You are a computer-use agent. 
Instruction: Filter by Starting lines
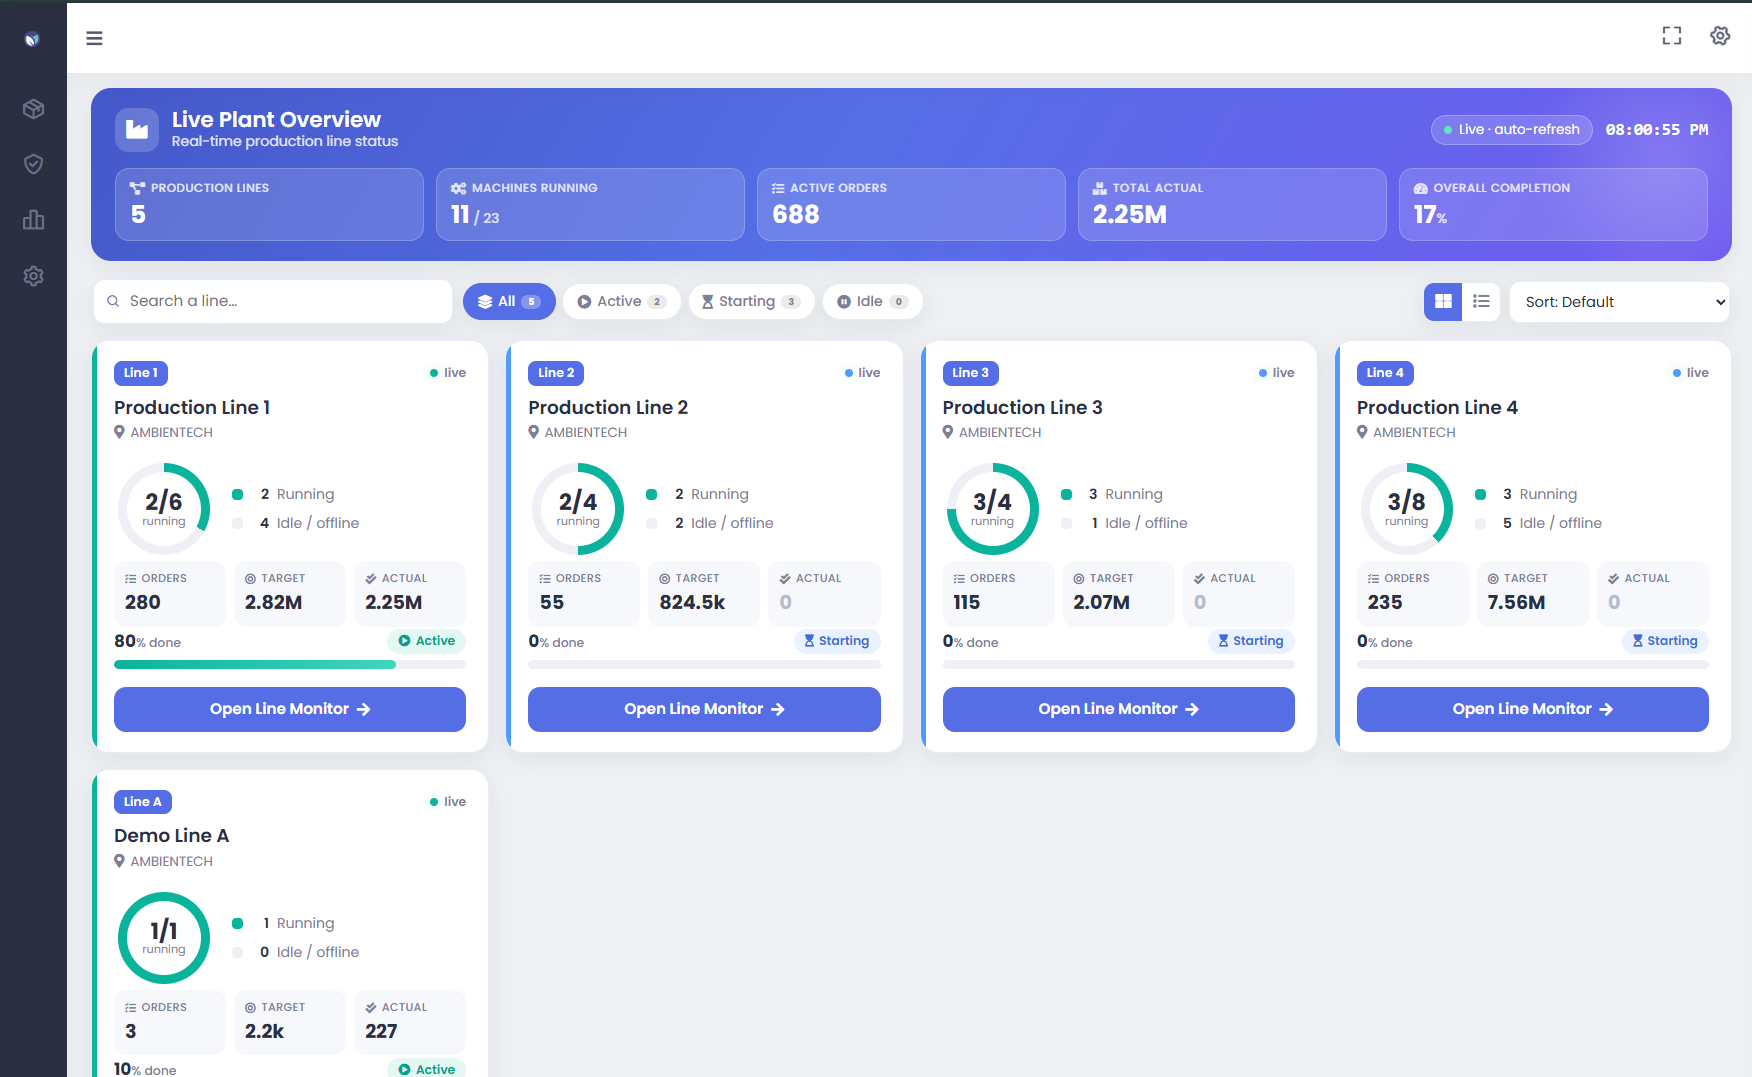pos(750,301)
